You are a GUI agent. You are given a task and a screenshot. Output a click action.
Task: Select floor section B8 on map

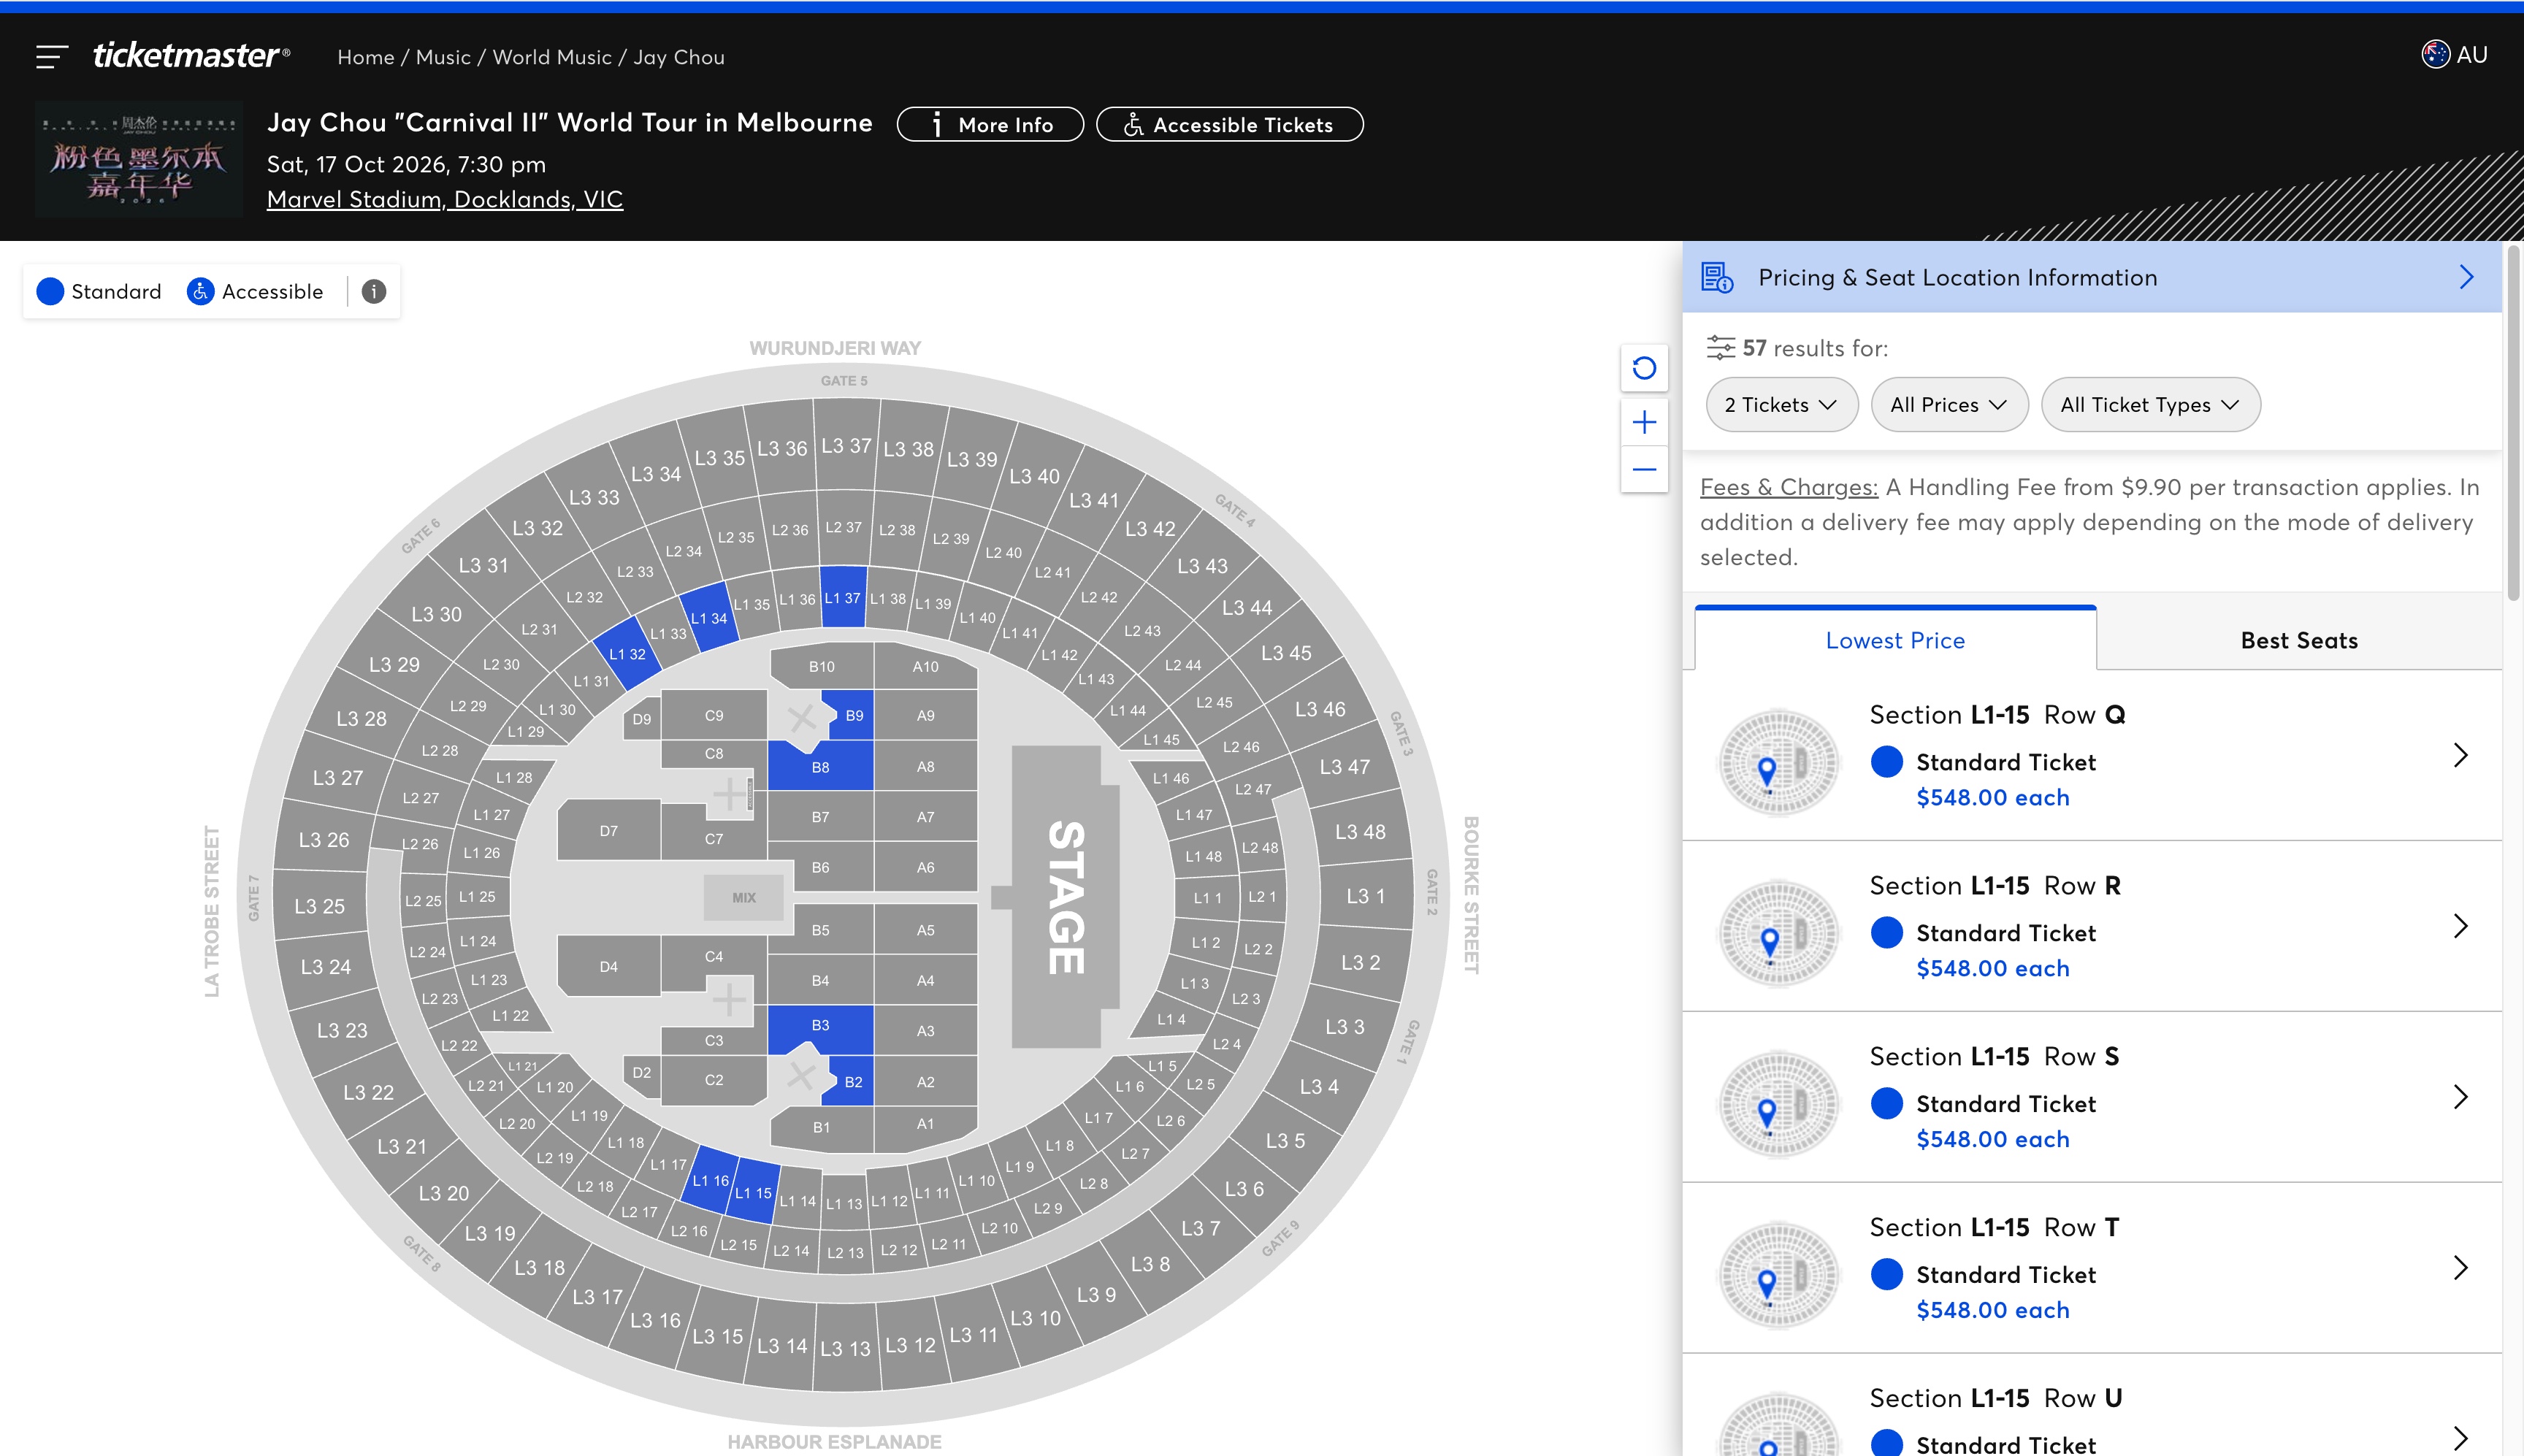point(820,766)
